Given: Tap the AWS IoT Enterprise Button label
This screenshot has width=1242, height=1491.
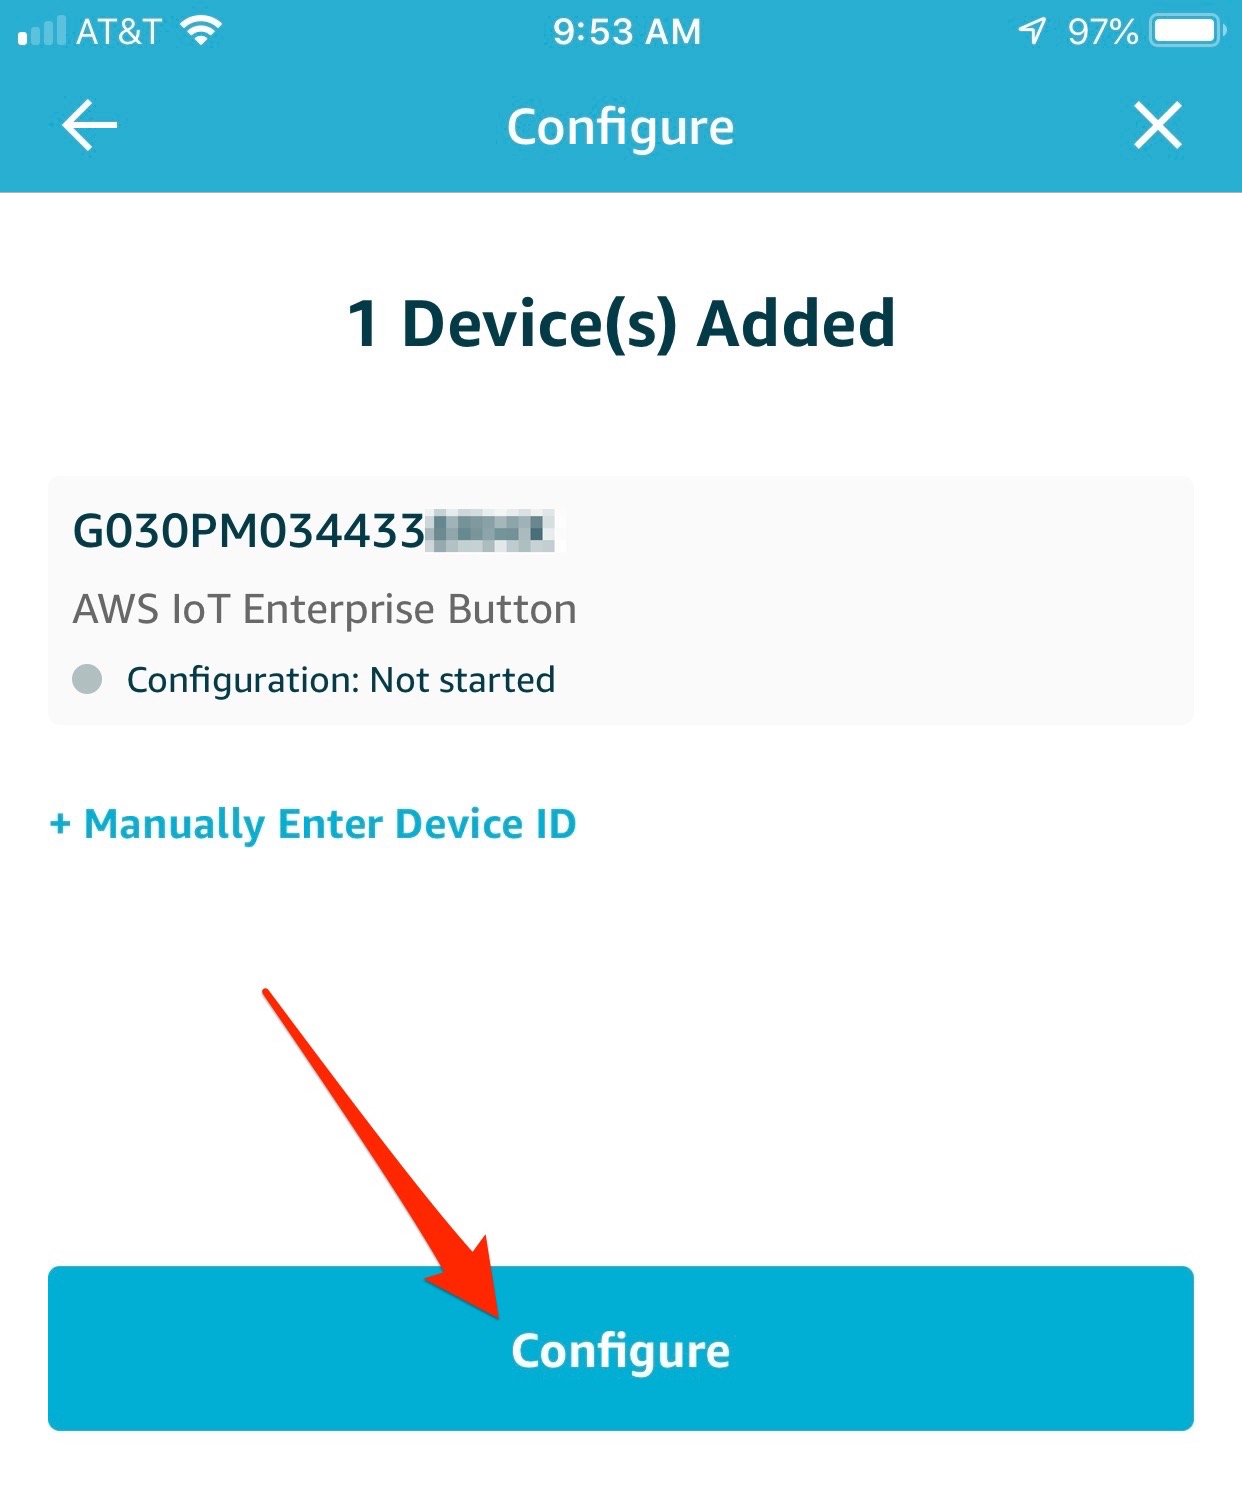Looking at the screenshot, I should [x=325, y=609].
